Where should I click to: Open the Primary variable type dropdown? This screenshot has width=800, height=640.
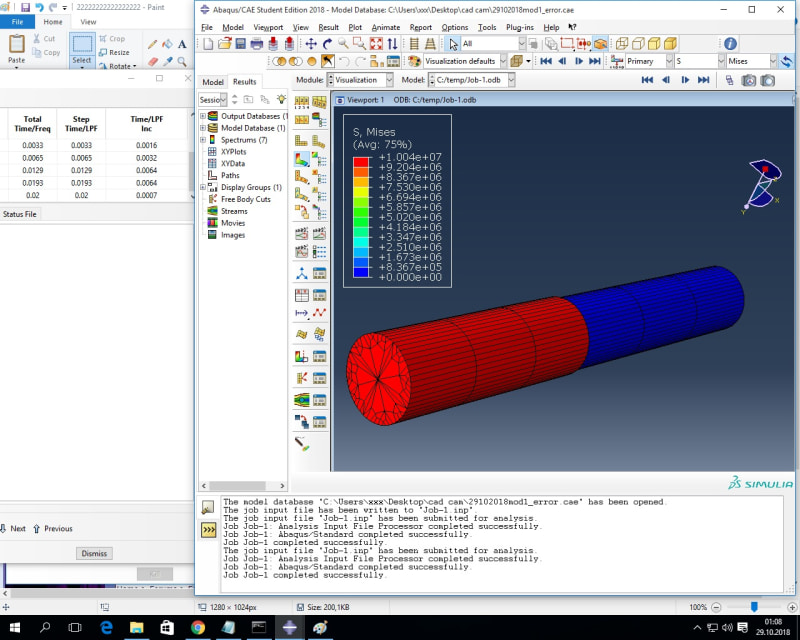(x=669, y=61)
